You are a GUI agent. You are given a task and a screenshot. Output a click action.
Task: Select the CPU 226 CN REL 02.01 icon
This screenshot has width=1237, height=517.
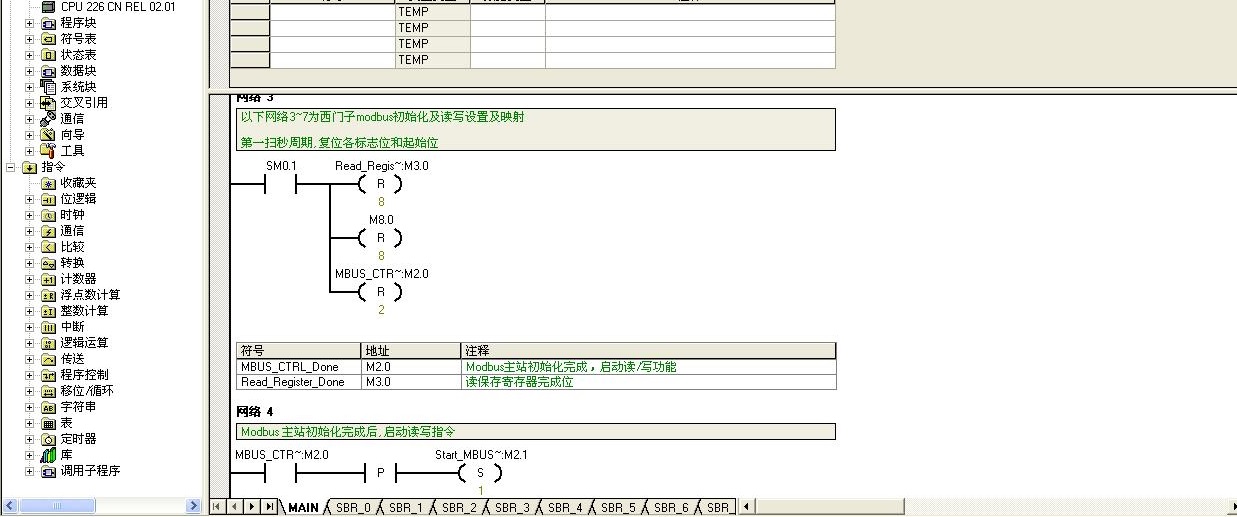click(x=48, y=6)
